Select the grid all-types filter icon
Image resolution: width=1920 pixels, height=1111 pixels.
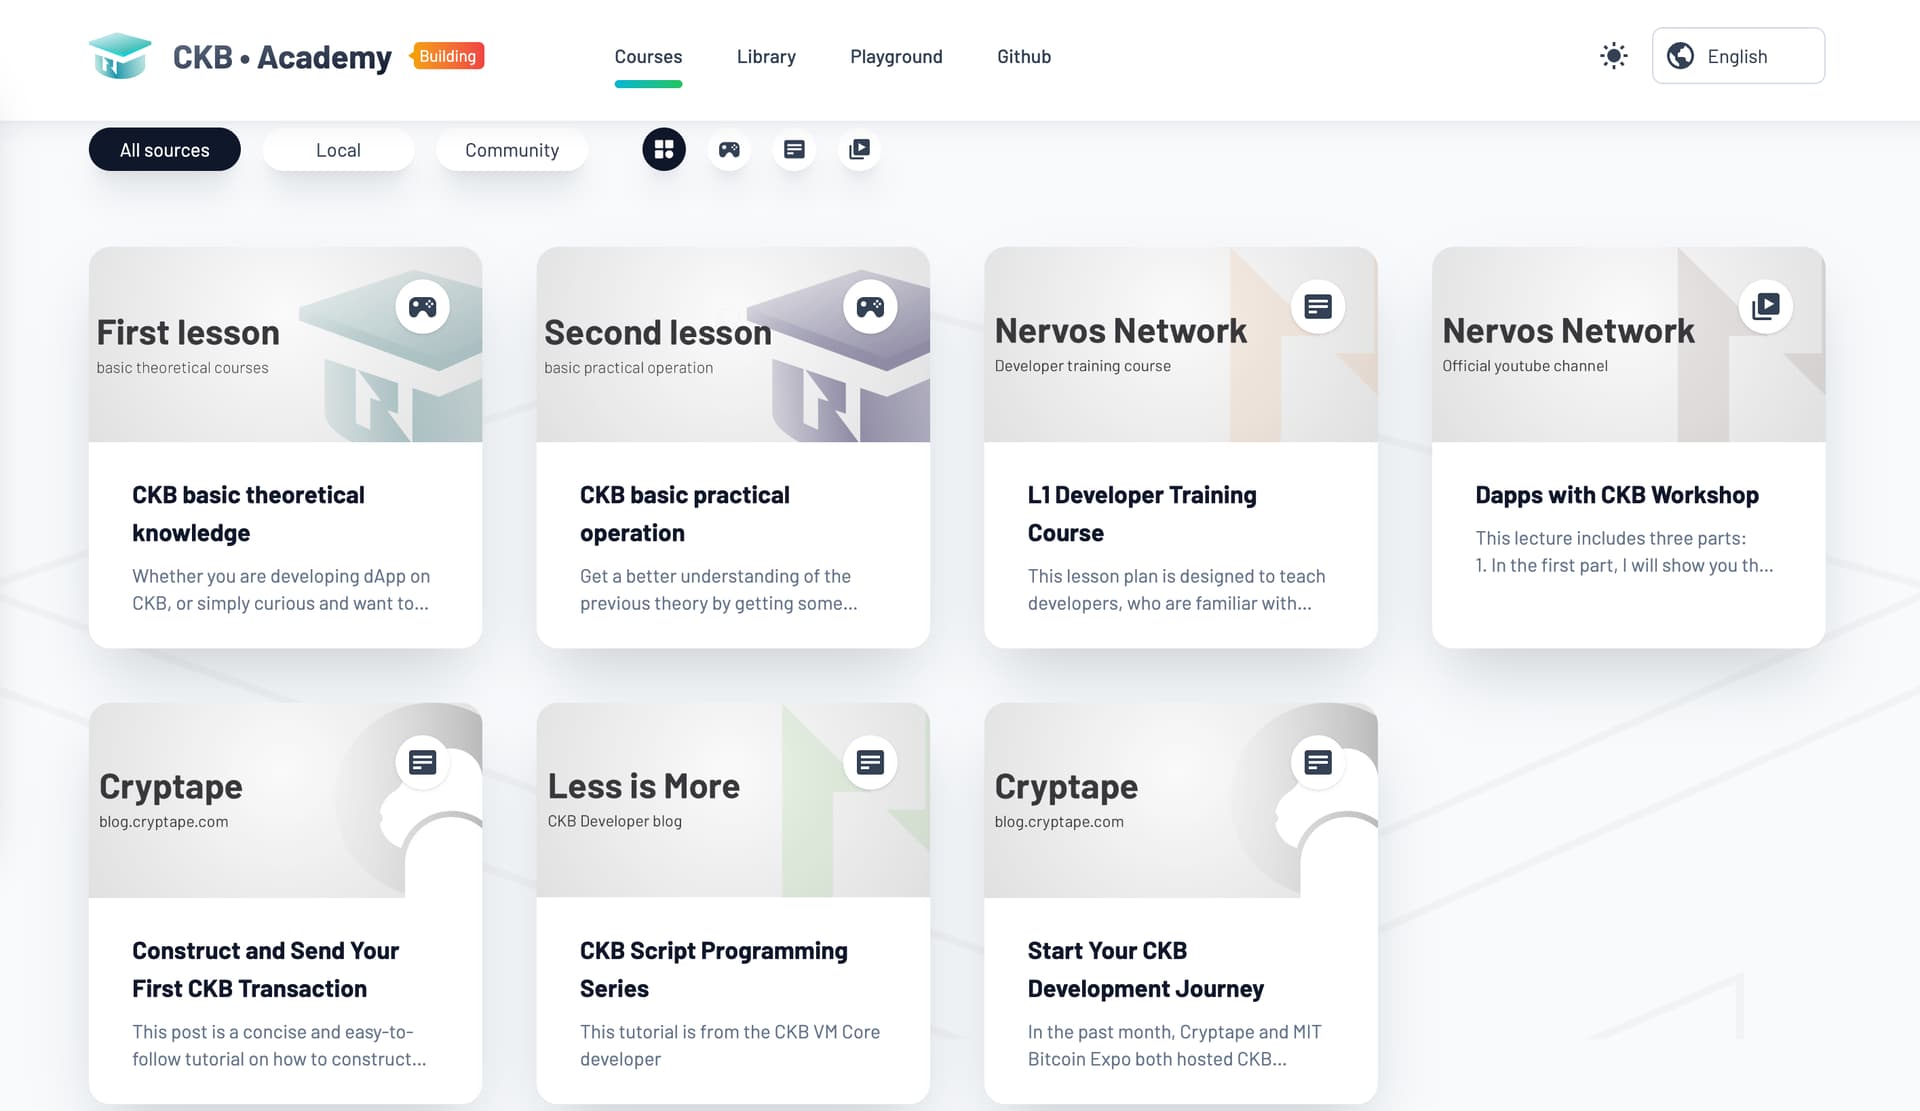pos(664,150)
